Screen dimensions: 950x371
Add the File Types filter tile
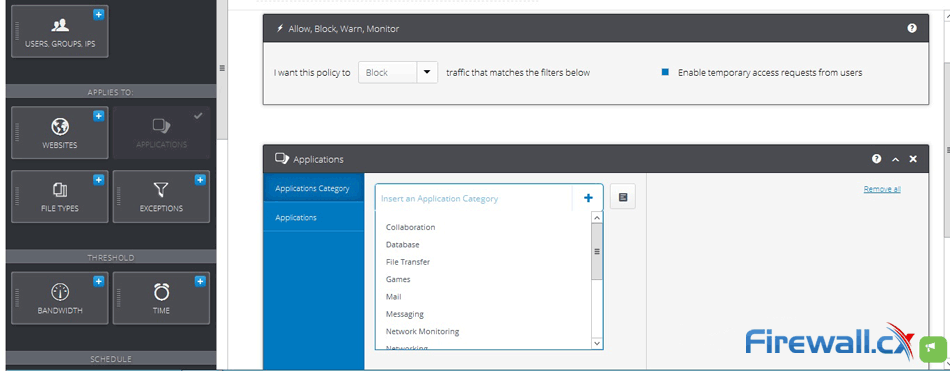[60, 196]
